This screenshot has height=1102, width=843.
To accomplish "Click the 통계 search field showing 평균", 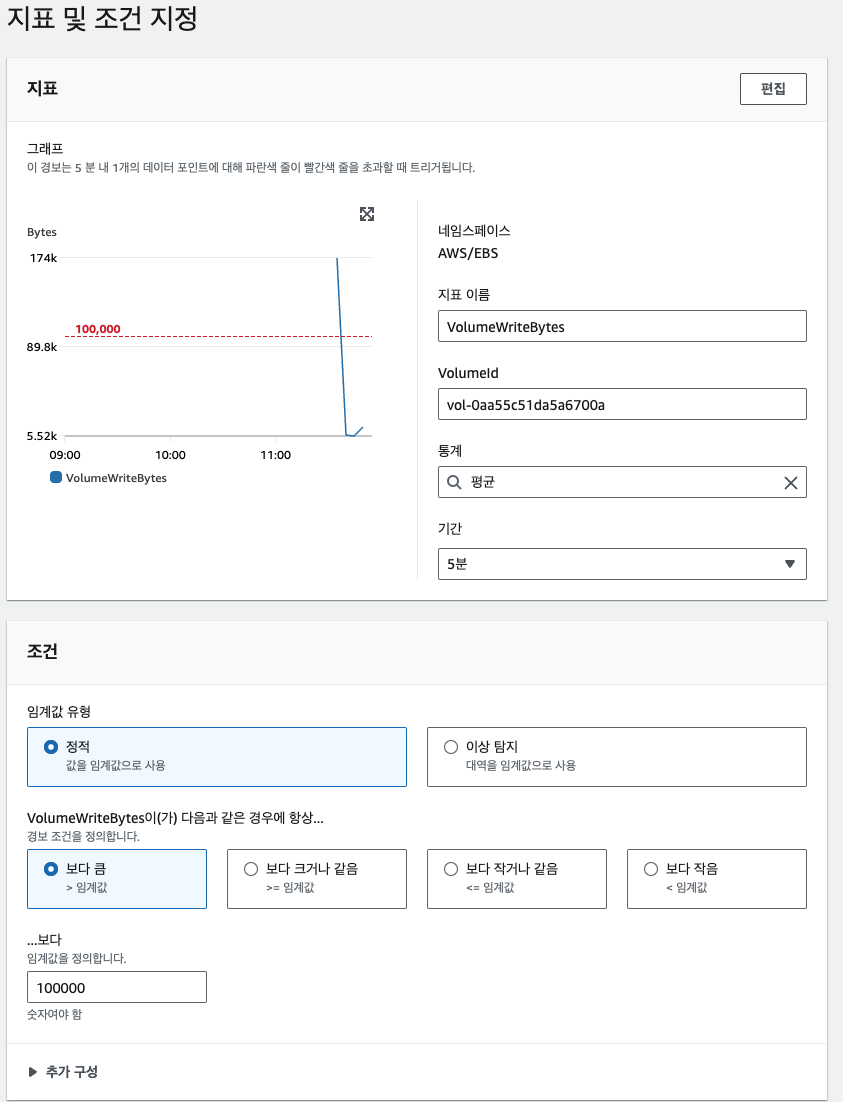I will pyautogui.click(x=622, y=482).
